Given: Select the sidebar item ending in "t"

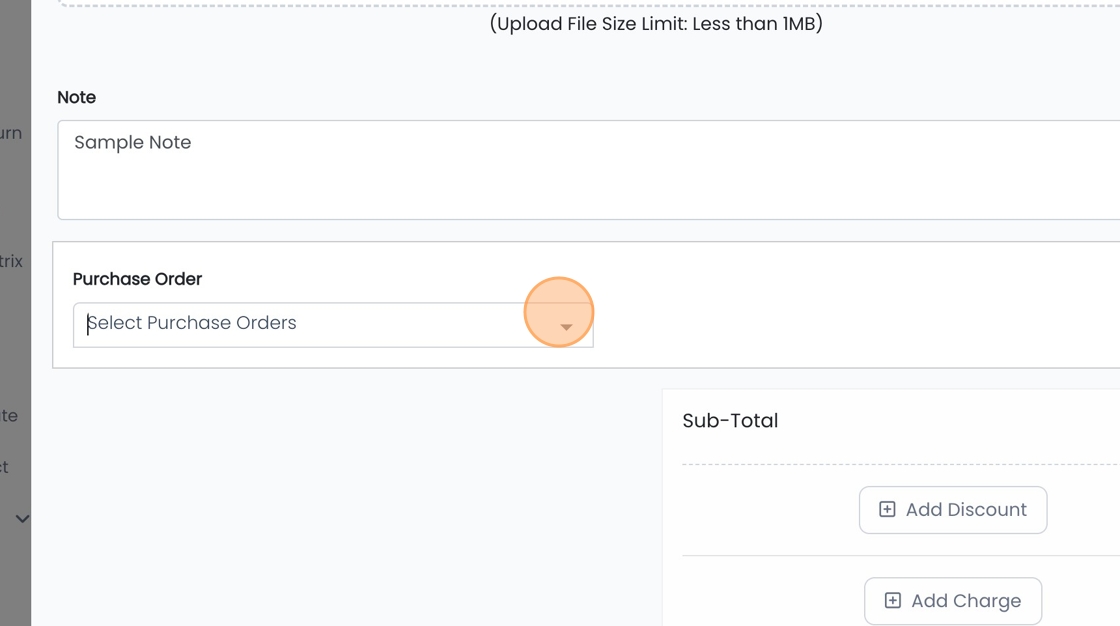Looking at the screenshot, I should [5, 467].
